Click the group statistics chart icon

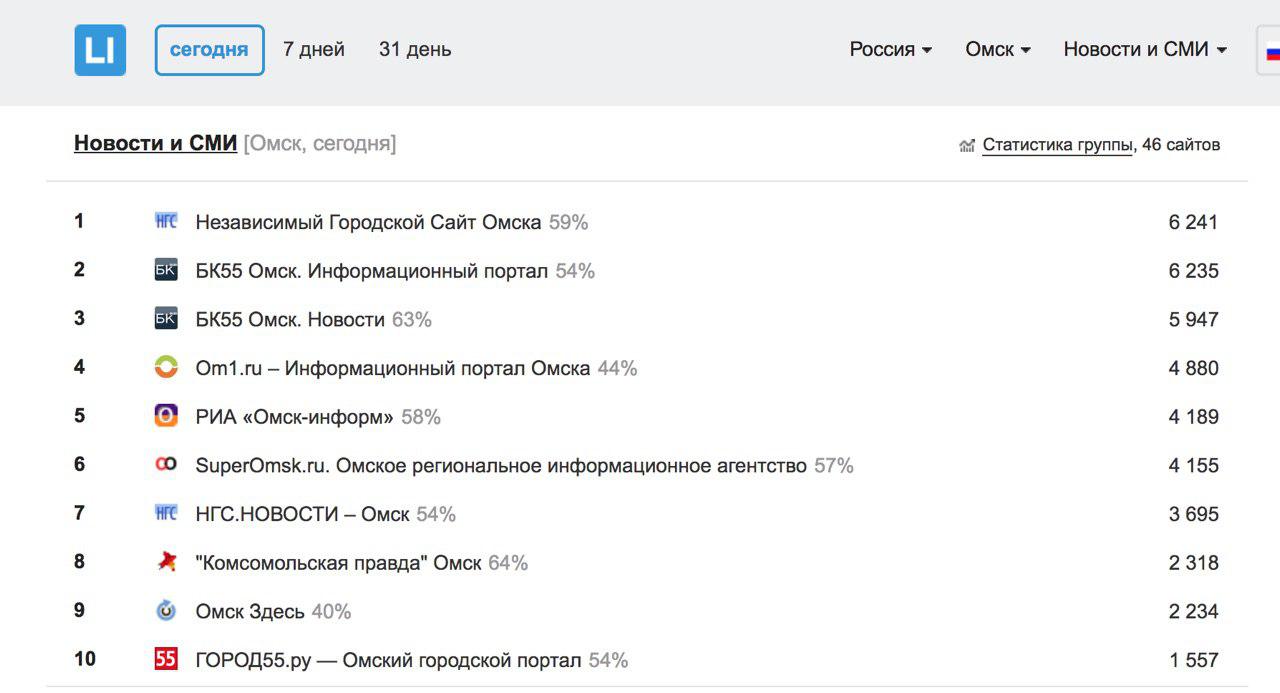pyautogui.click(x=967, y=146)
